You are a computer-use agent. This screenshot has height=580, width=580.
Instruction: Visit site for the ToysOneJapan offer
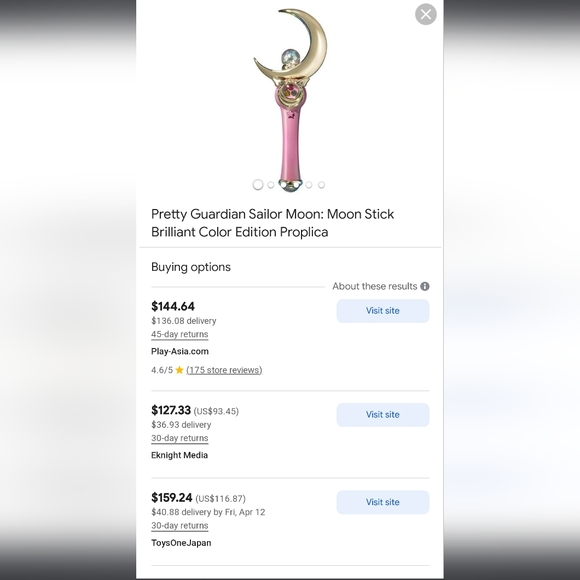pos(383,502)
